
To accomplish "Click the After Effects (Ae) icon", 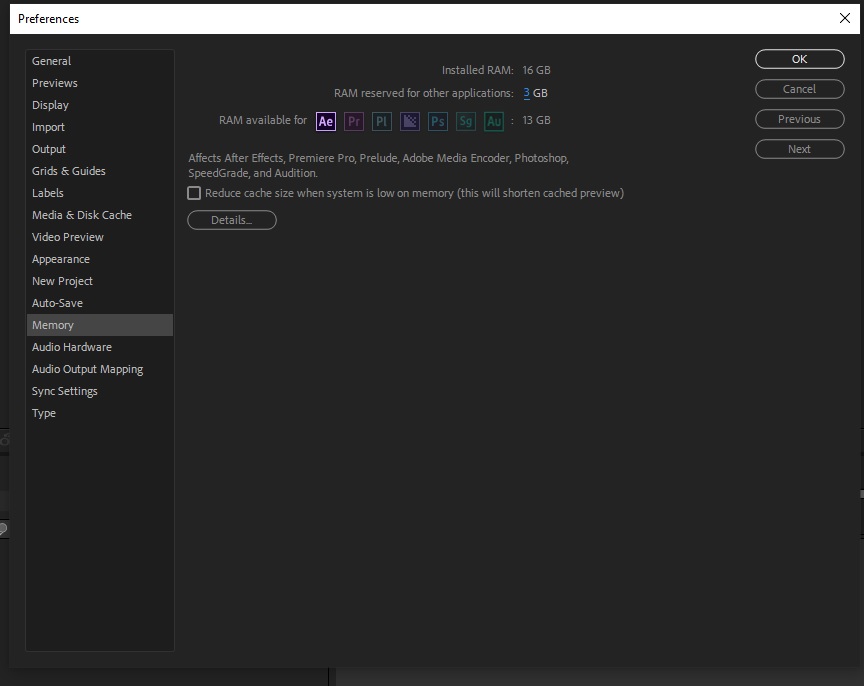I will 326,121.
